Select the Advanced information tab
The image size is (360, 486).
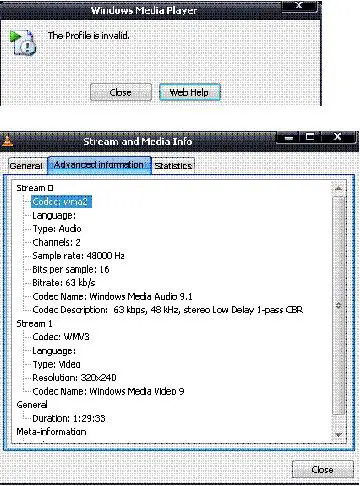pyautogui.click(x=99, y=165)
